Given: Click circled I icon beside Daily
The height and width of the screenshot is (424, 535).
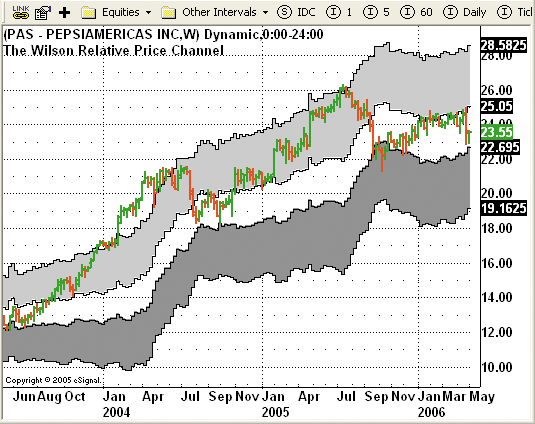Looking at the screenshot, I should coord(450,13).
